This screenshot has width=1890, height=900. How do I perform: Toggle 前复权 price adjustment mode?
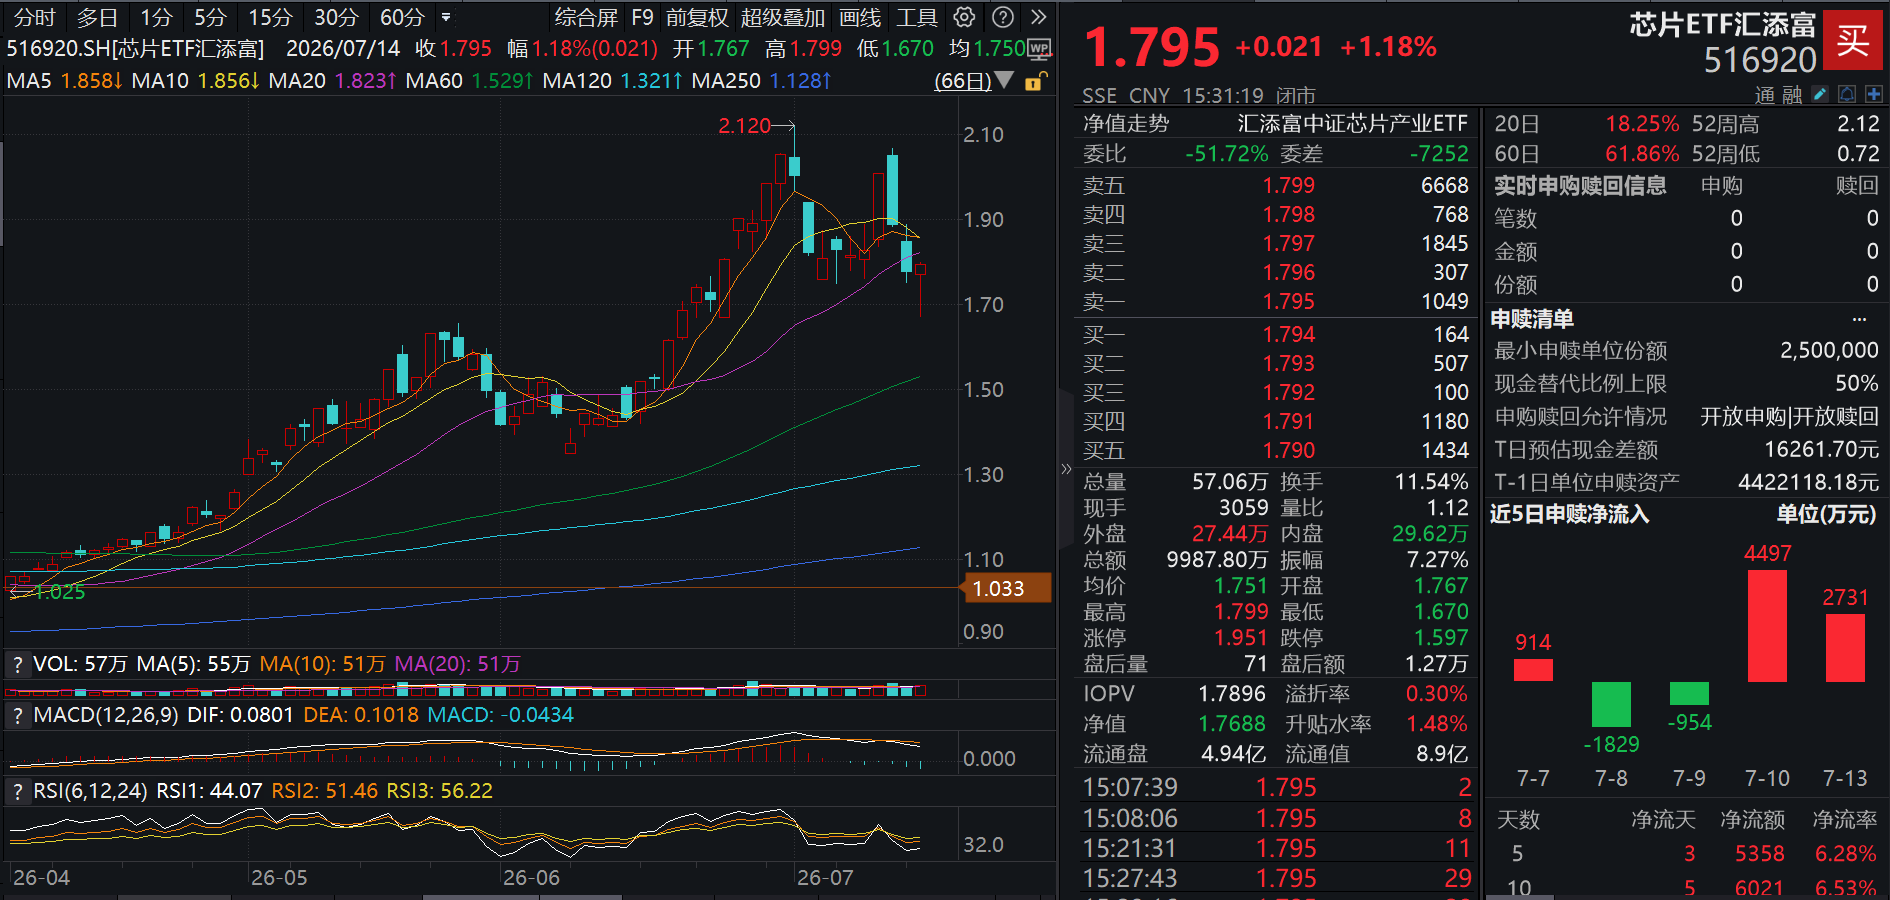697,17
